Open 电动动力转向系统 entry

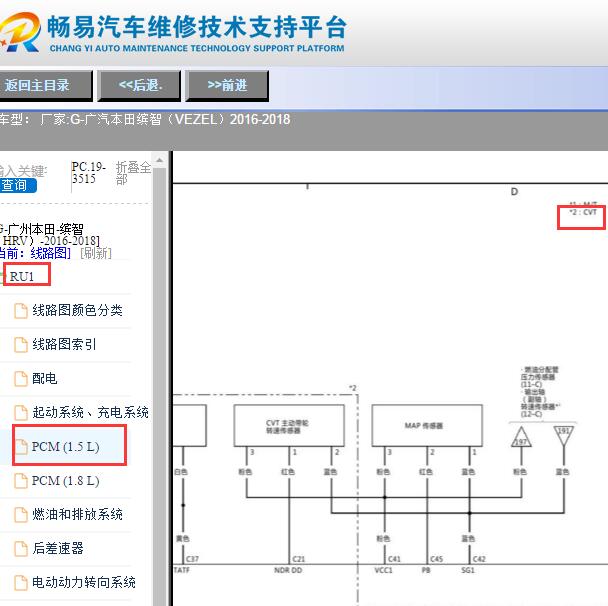click(84, 582)
